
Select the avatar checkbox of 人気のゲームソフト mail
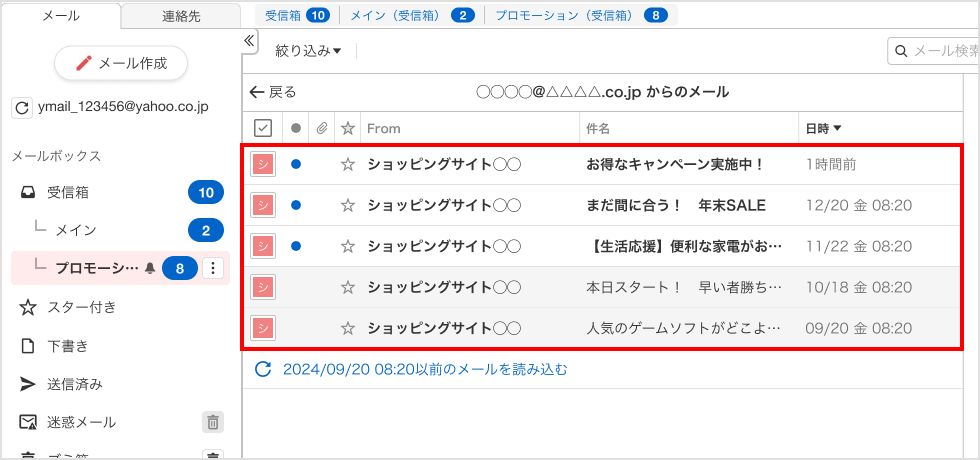[263, 328]
